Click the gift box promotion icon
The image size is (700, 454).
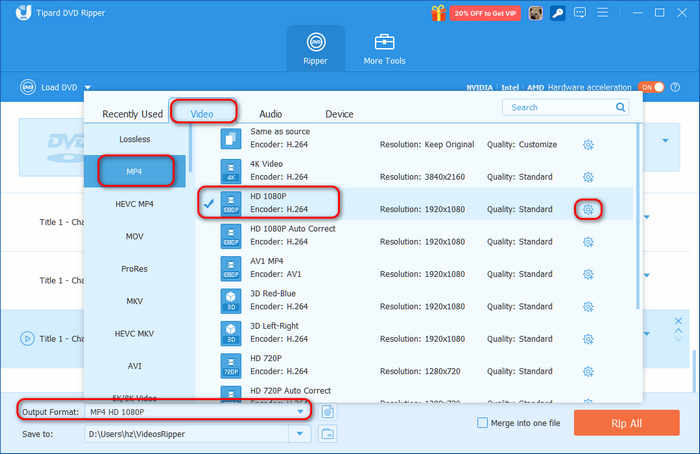438,13
